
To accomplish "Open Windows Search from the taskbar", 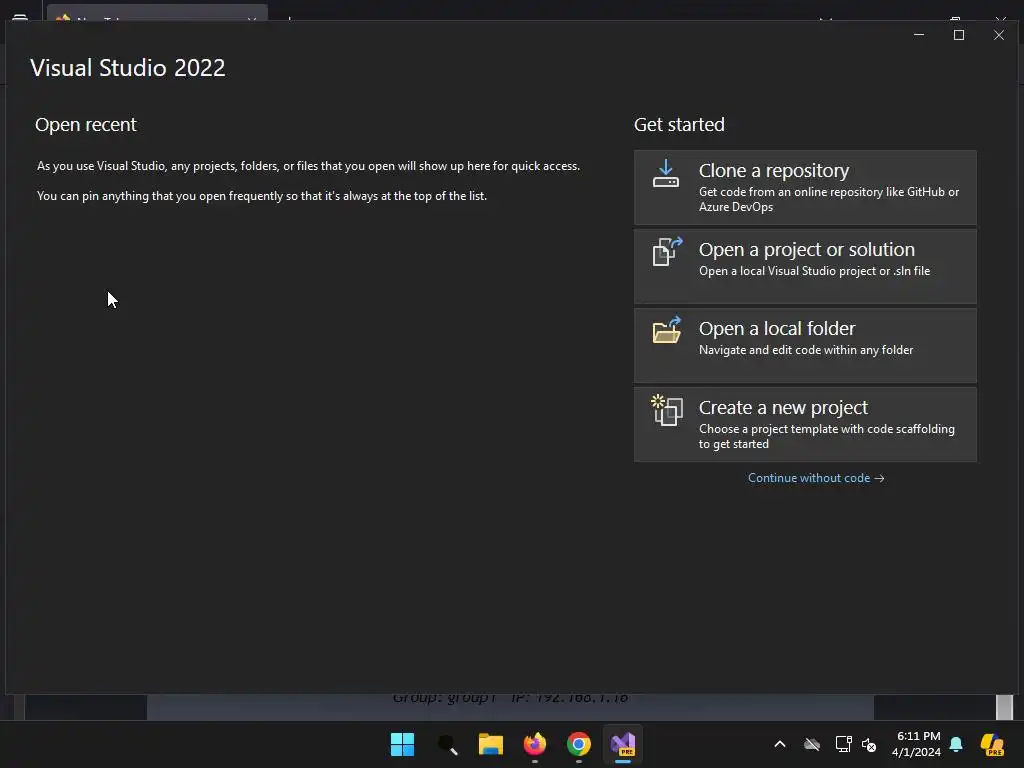I will (447, 744).
